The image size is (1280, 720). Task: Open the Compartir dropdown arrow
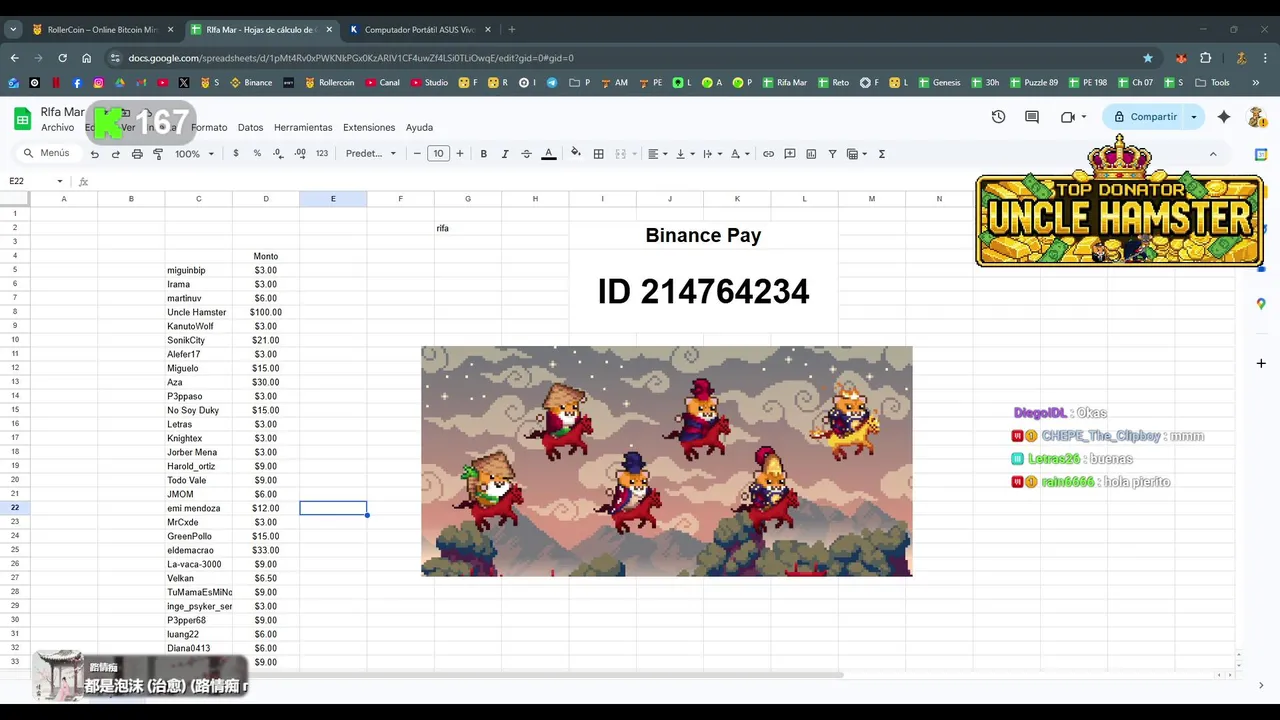pyautogui.click(x=1194, y=117)
